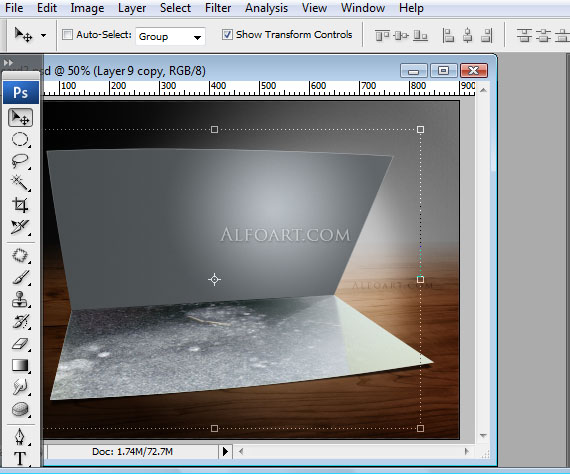Click the right-middle transform handle
Image resolution: width=570 pixels, height=474 pixels.
[420, 279]
